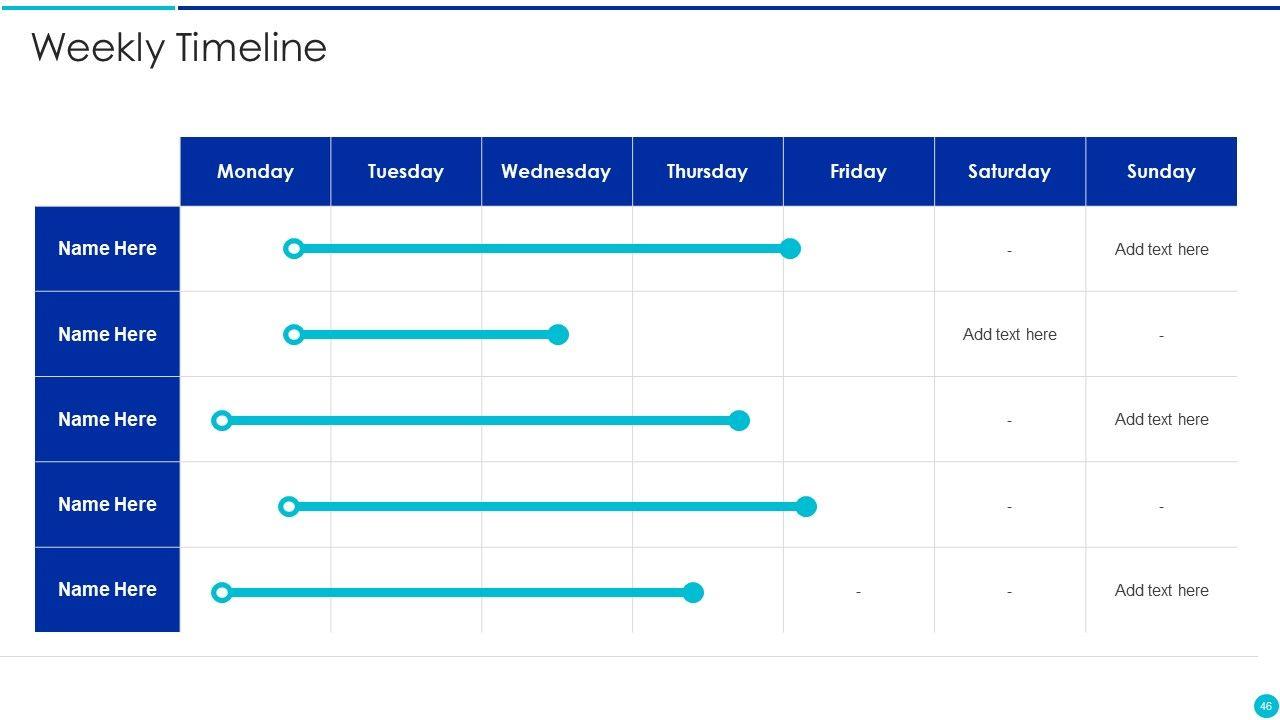The image size is (1280, 720).
Task: Click the Friday column header
Action: click(858, 171)
